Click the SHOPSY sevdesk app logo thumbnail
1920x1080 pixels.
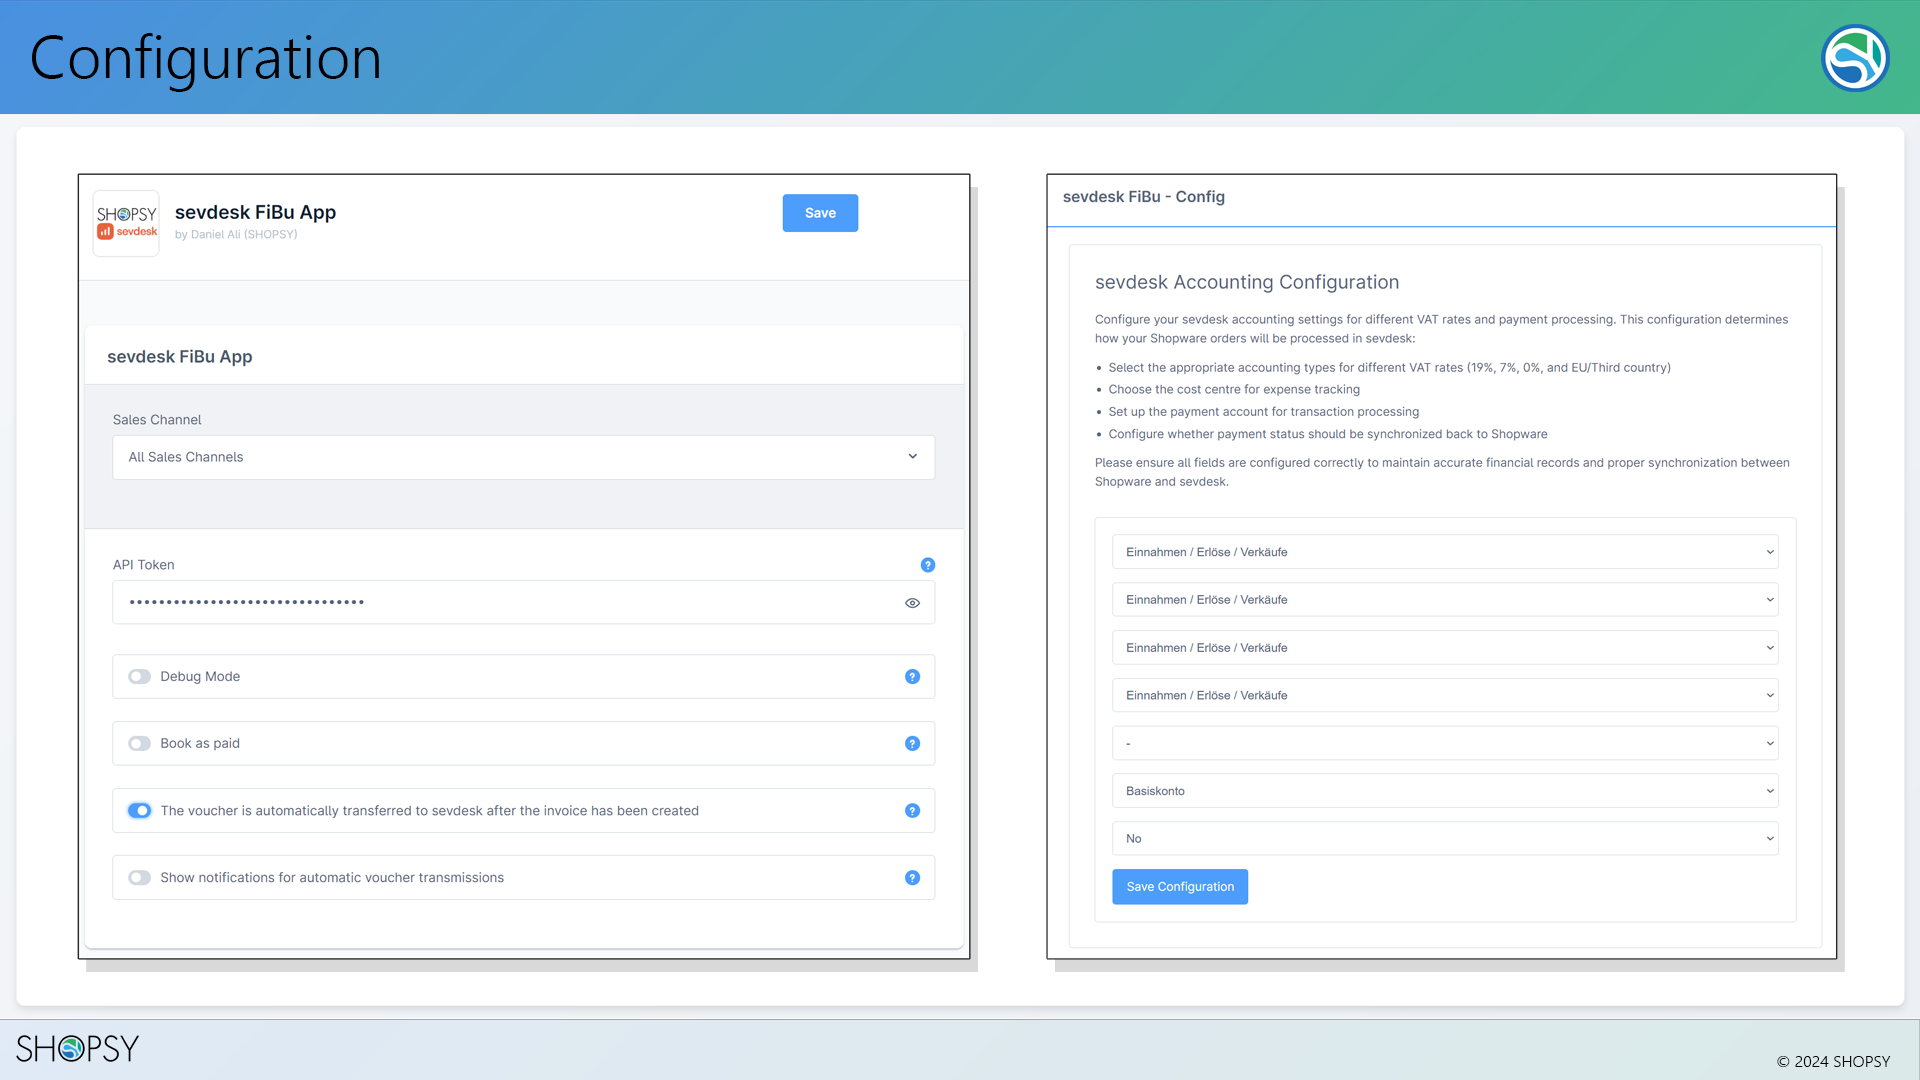click(x=126, y=223)
